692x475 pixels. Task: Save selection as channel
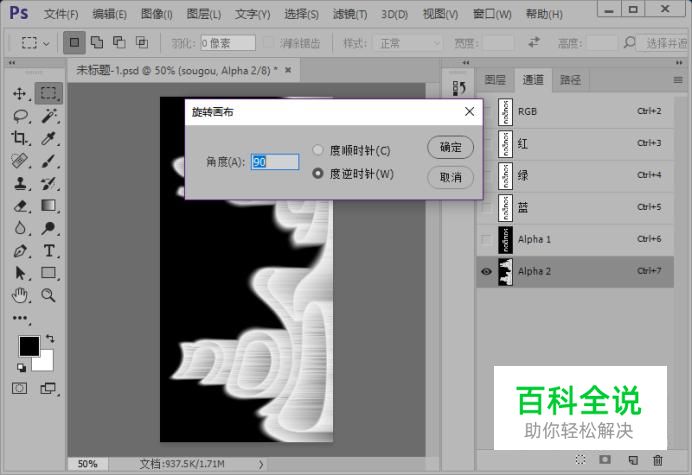click(605, 460)
